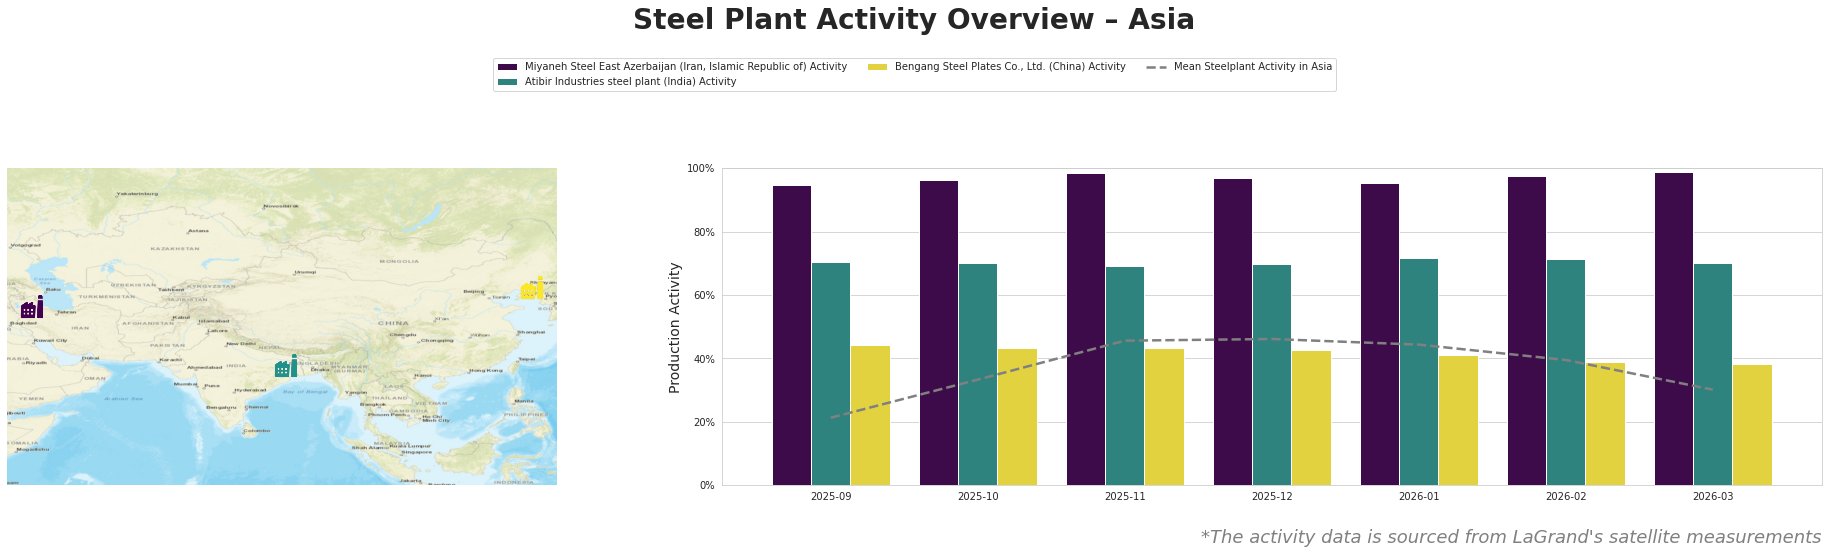Click the purple bar for 2026-03

1674,329
